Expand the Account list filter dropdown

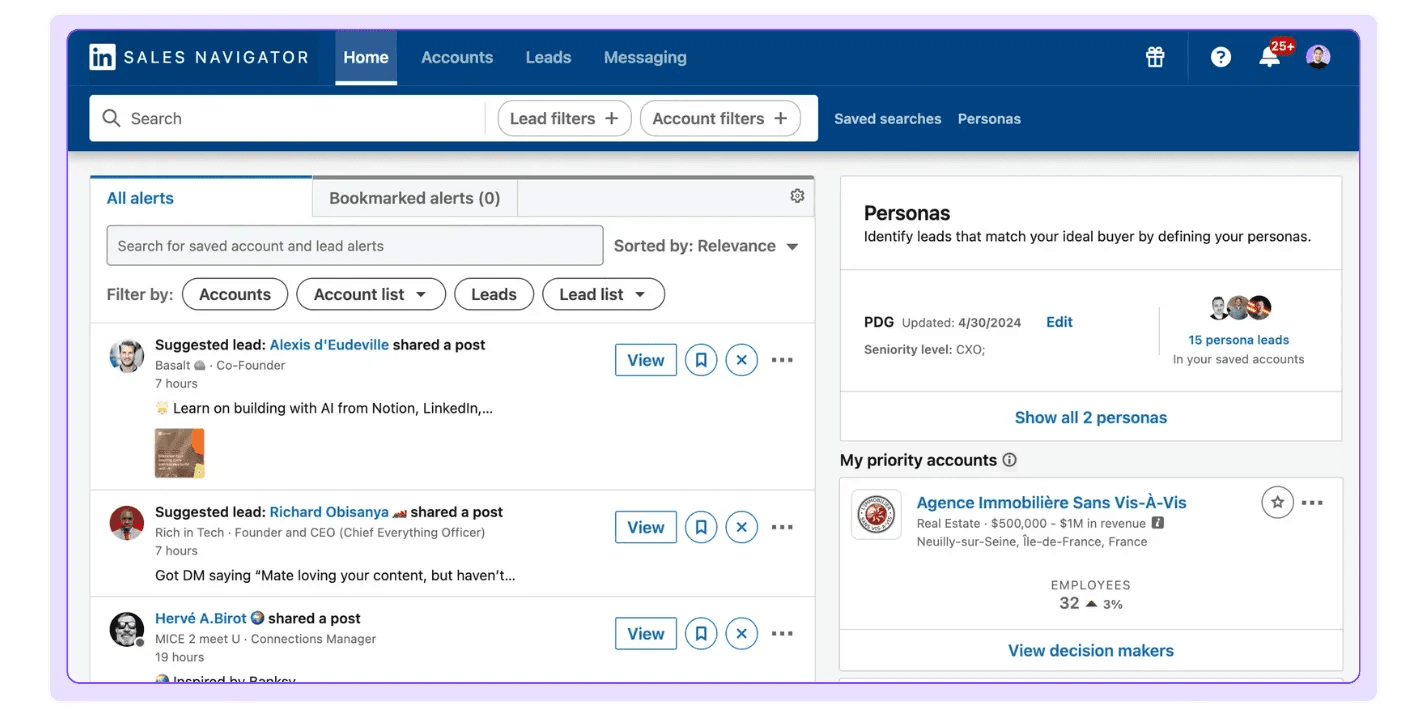pyautogui.click(x=370, y=294)
